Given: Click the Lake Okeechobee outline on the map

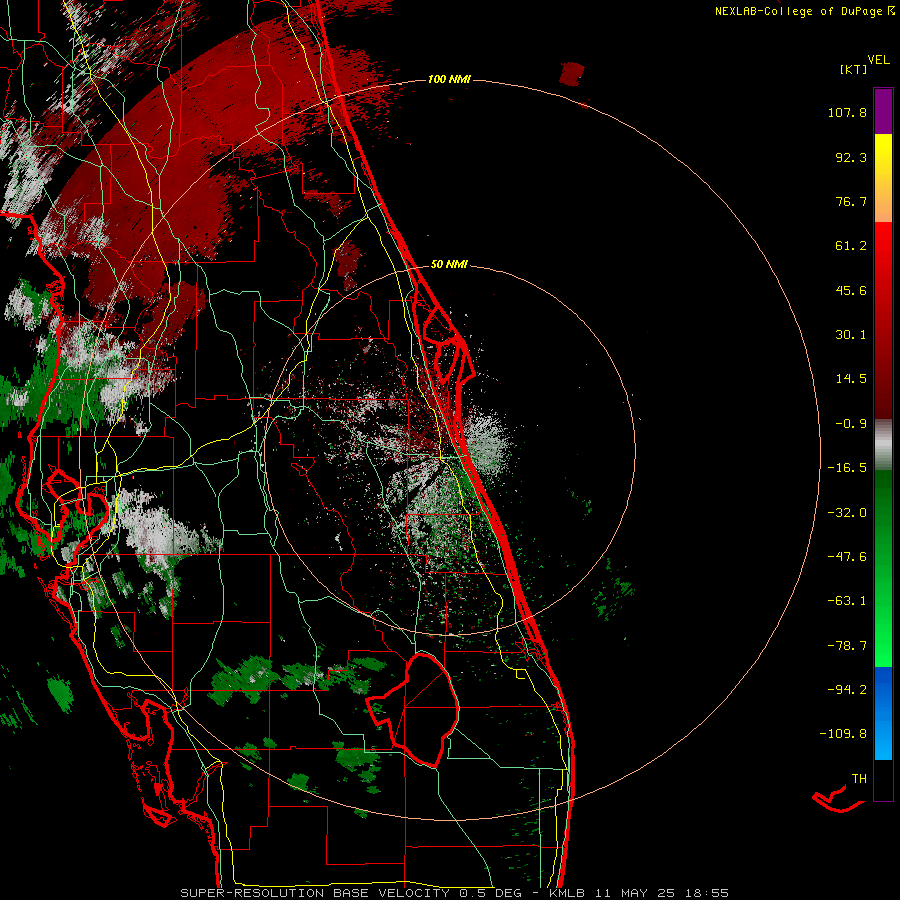Looking at the screenshot, I should pos(413,709).
